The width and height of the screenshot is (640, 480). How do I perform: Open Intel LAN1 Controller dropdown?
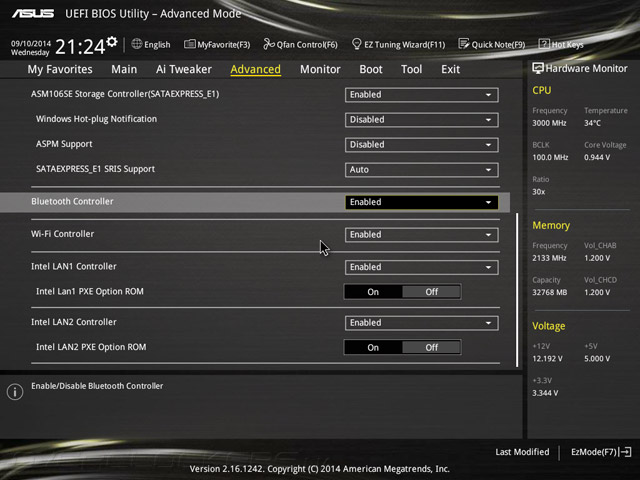pos(422,267)
